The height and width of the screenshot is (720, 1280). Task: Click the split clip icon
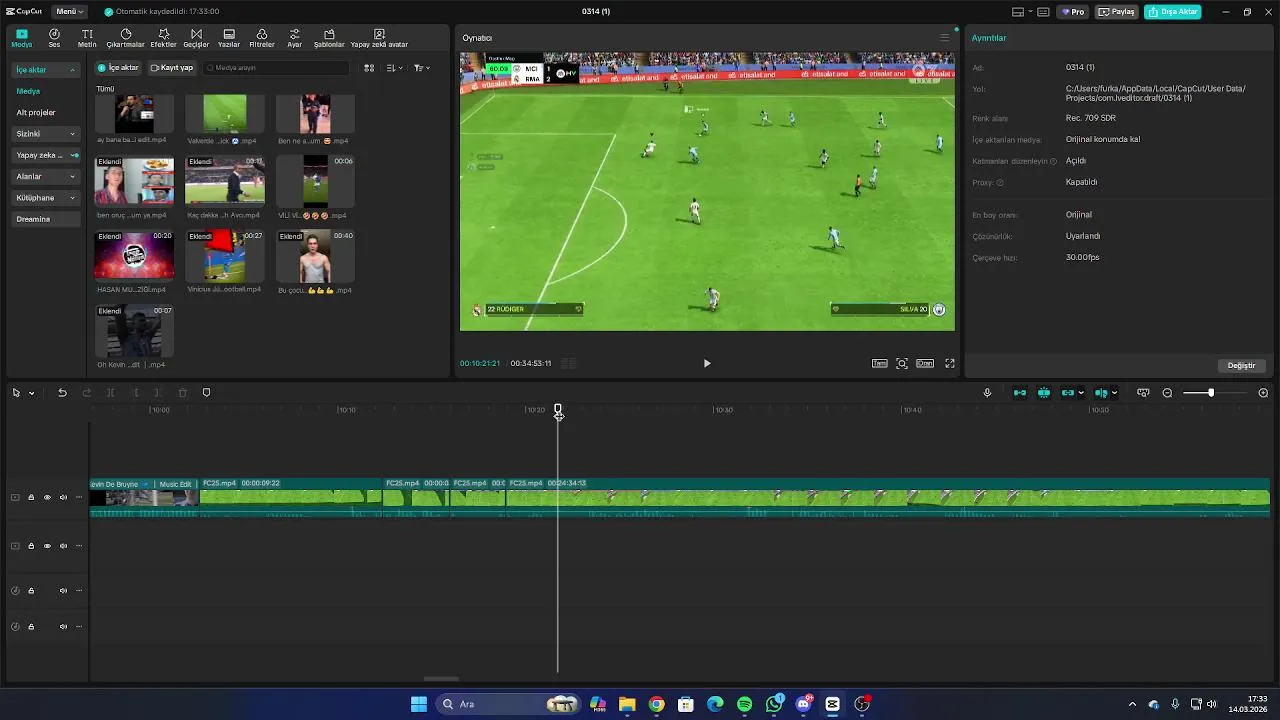(x=110, y=393)
